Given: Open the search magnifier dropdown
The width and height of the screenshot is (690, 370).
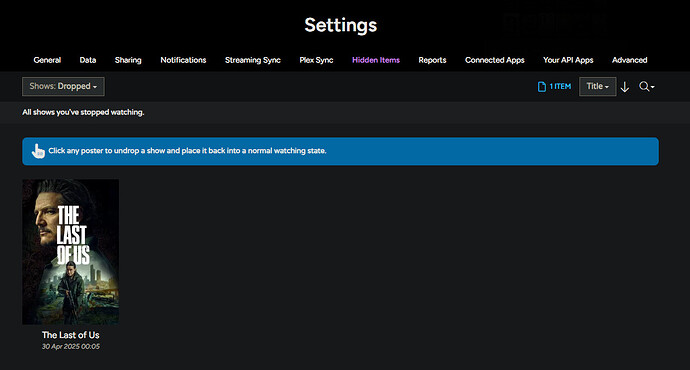Looking at the screenshot, I should [646, 87].
